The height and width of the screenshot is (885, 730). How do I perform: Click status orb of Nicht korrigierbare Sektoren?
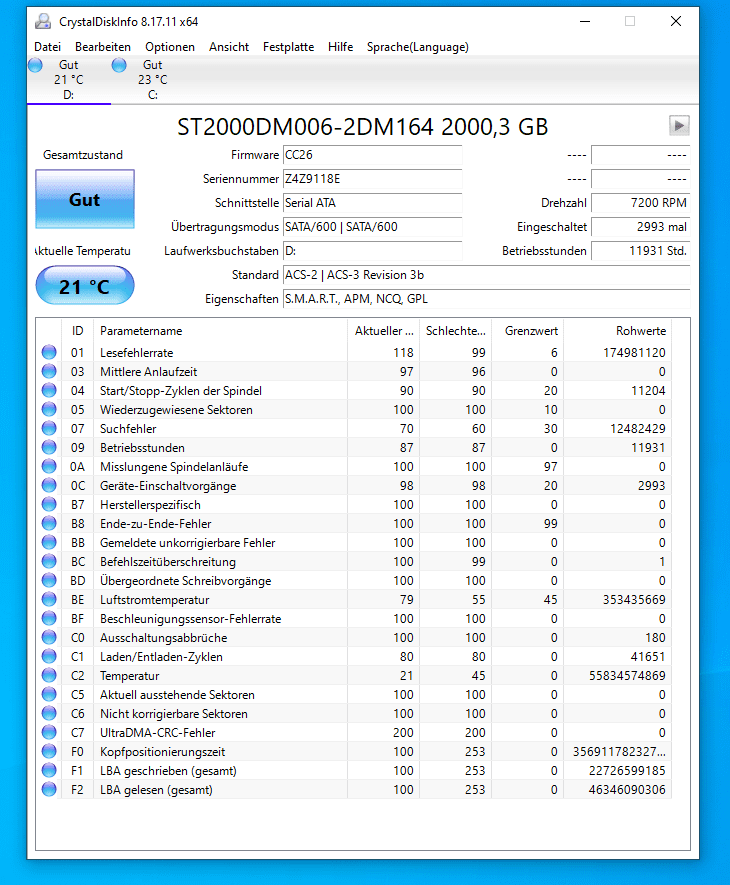(49, 713)
